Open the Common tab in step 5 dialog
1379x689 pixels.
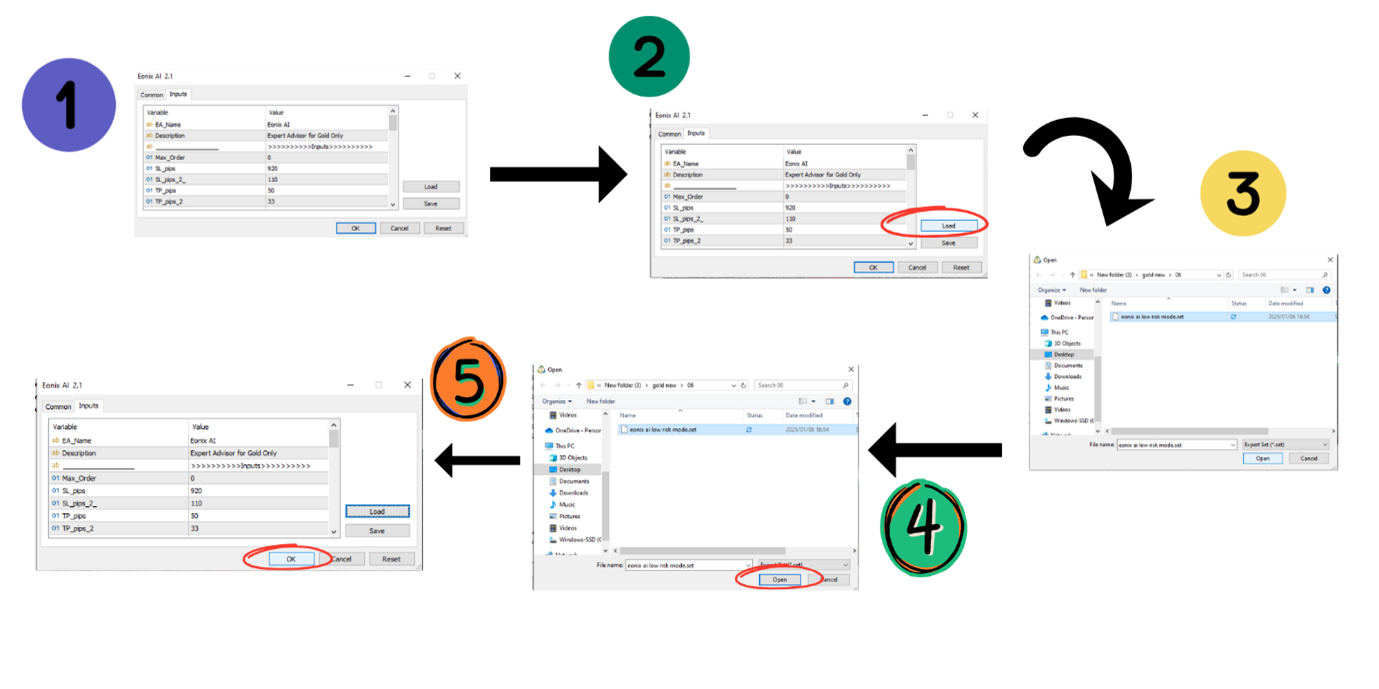pos(58,407)
